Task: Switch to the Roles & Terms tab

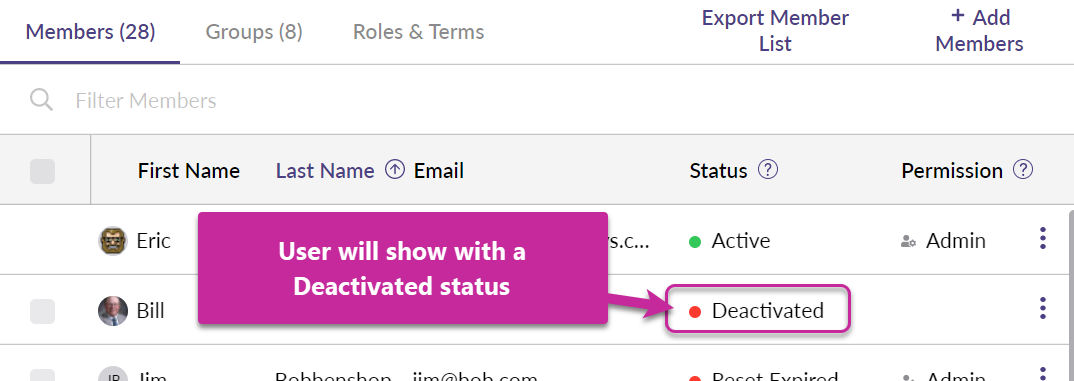Action: coord(419,32)
